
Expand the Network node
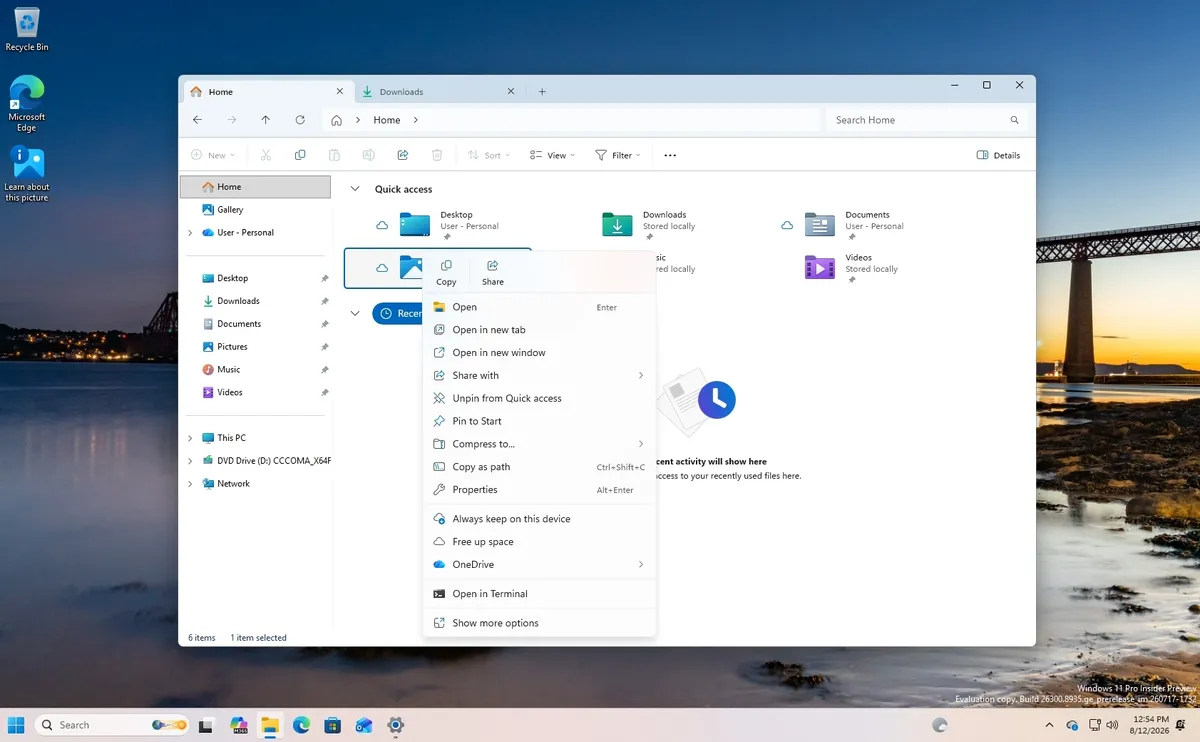[x=190, y=484]
